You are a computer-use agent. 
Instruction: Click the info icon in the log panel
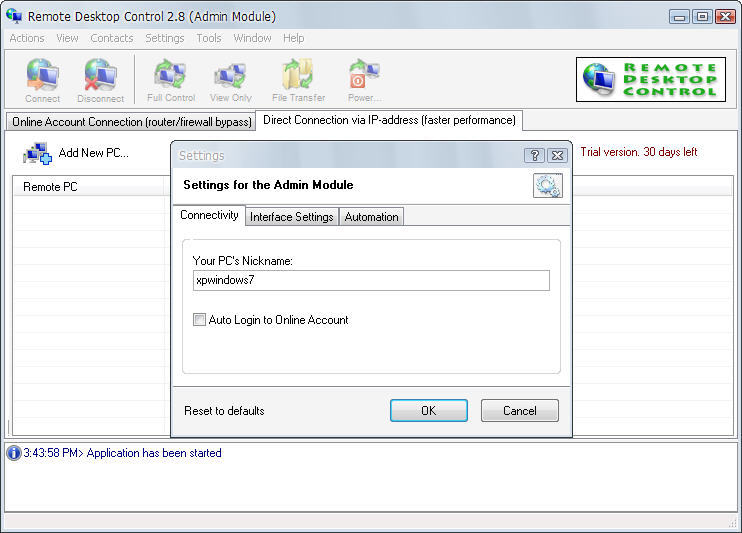pos(14,453)
